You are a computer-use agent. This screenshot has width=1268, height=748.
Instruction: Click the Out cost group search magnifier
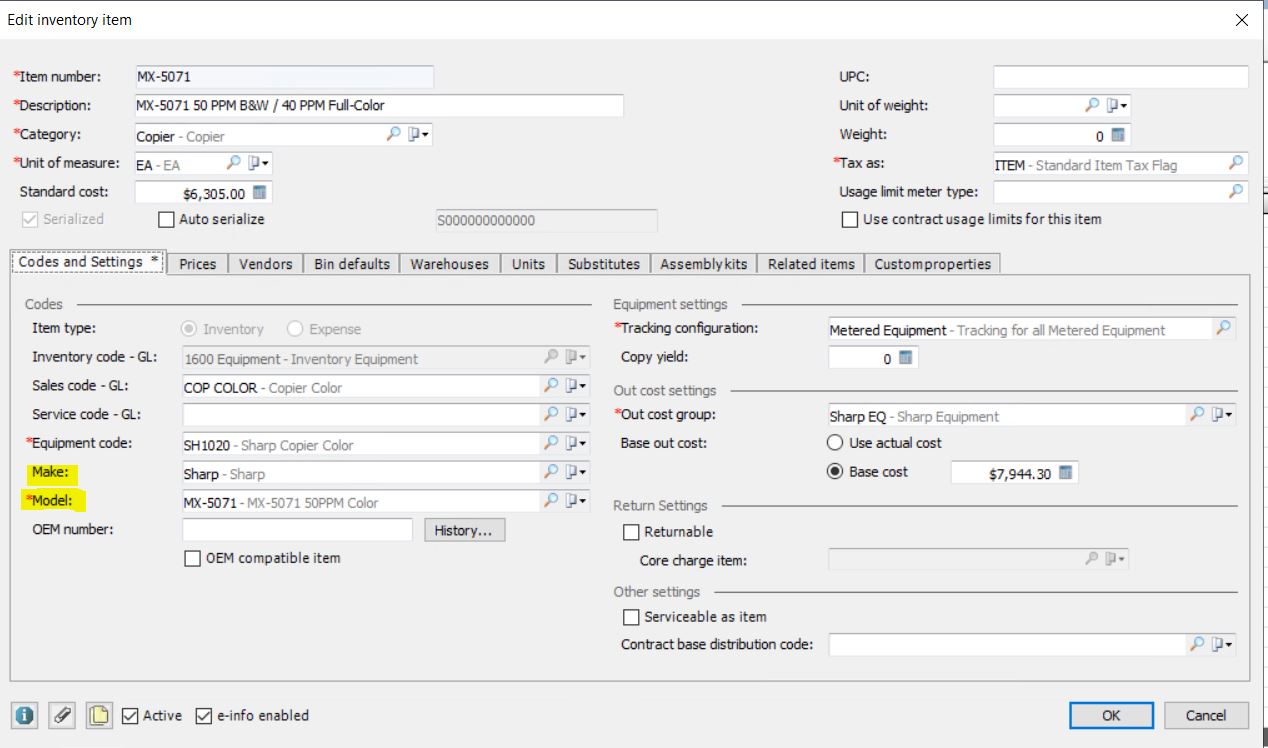point(1197,414)
